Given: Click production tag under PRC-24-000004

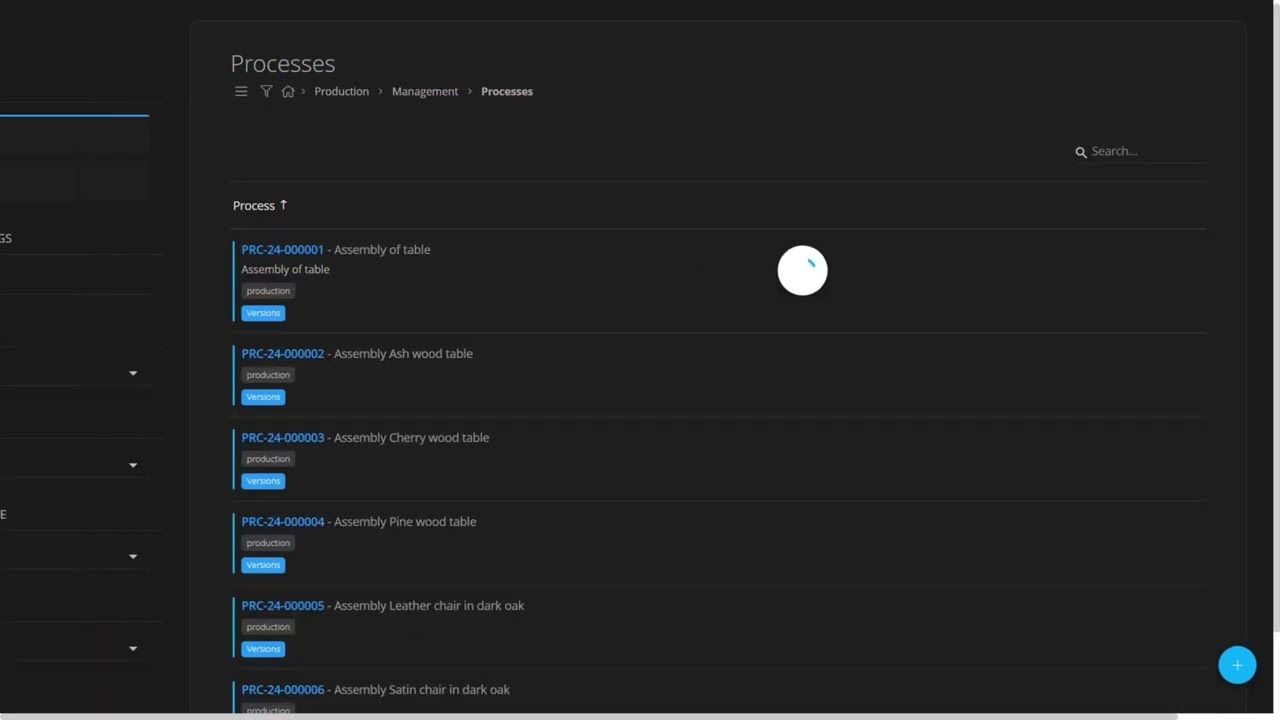Looking at the screenshot, I should pyautogui.click(x=268, y=543).
